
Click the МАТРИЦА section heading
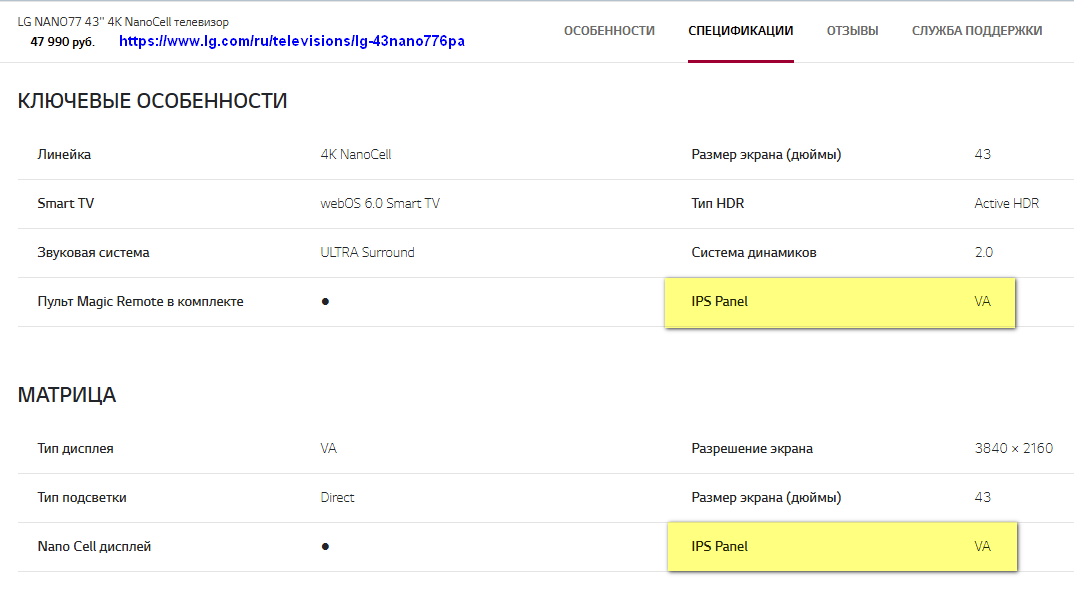tap(67, 395)
